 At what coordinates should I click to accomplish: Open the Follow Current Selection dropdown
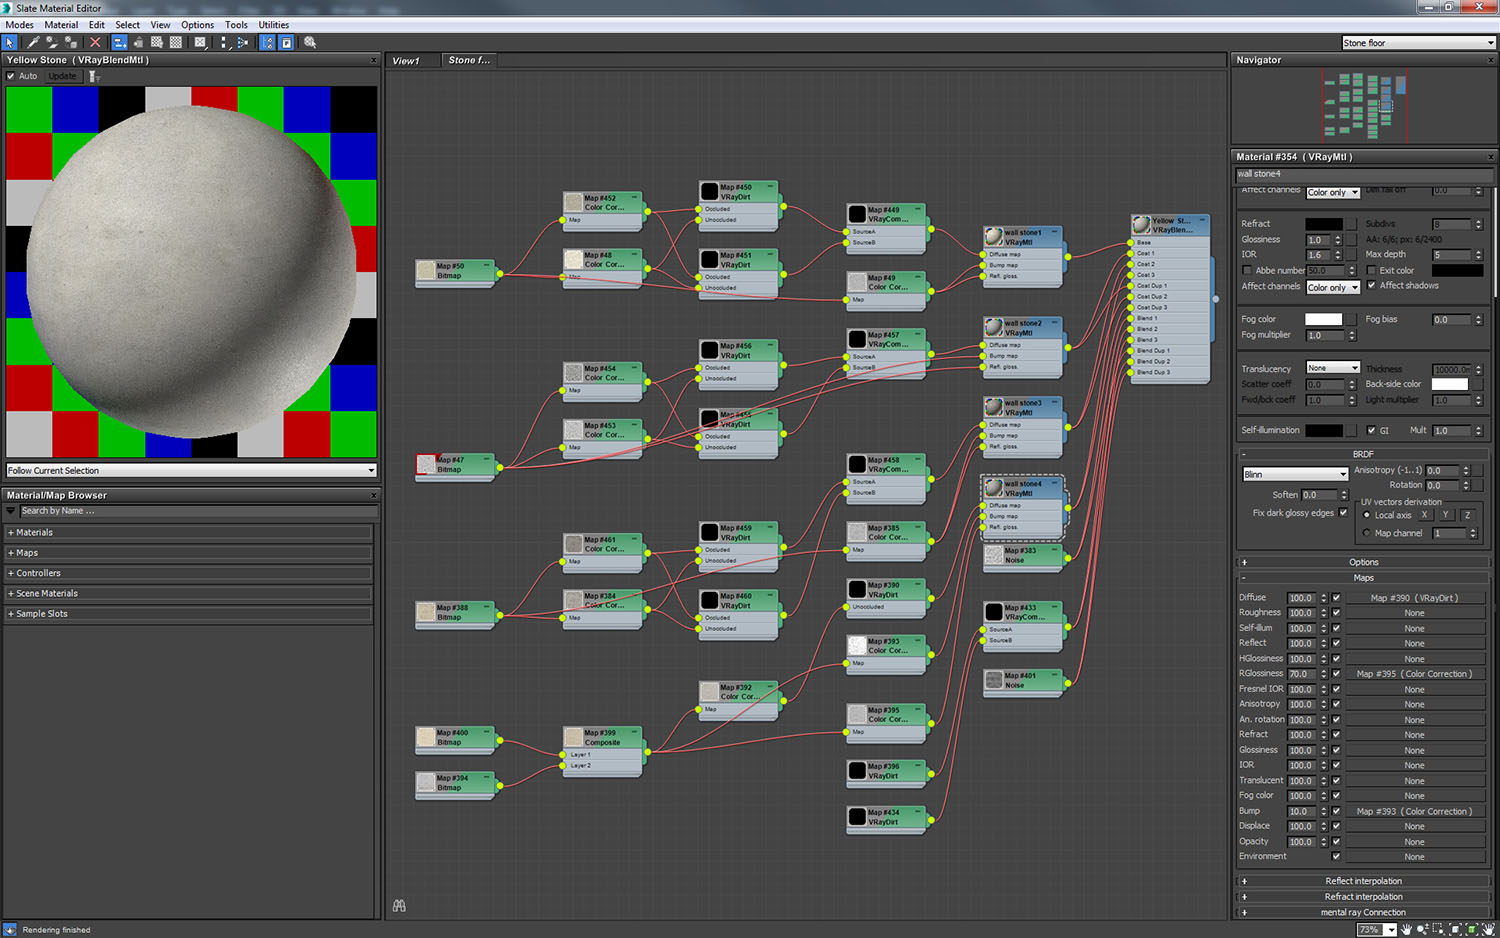pos(190,470)
